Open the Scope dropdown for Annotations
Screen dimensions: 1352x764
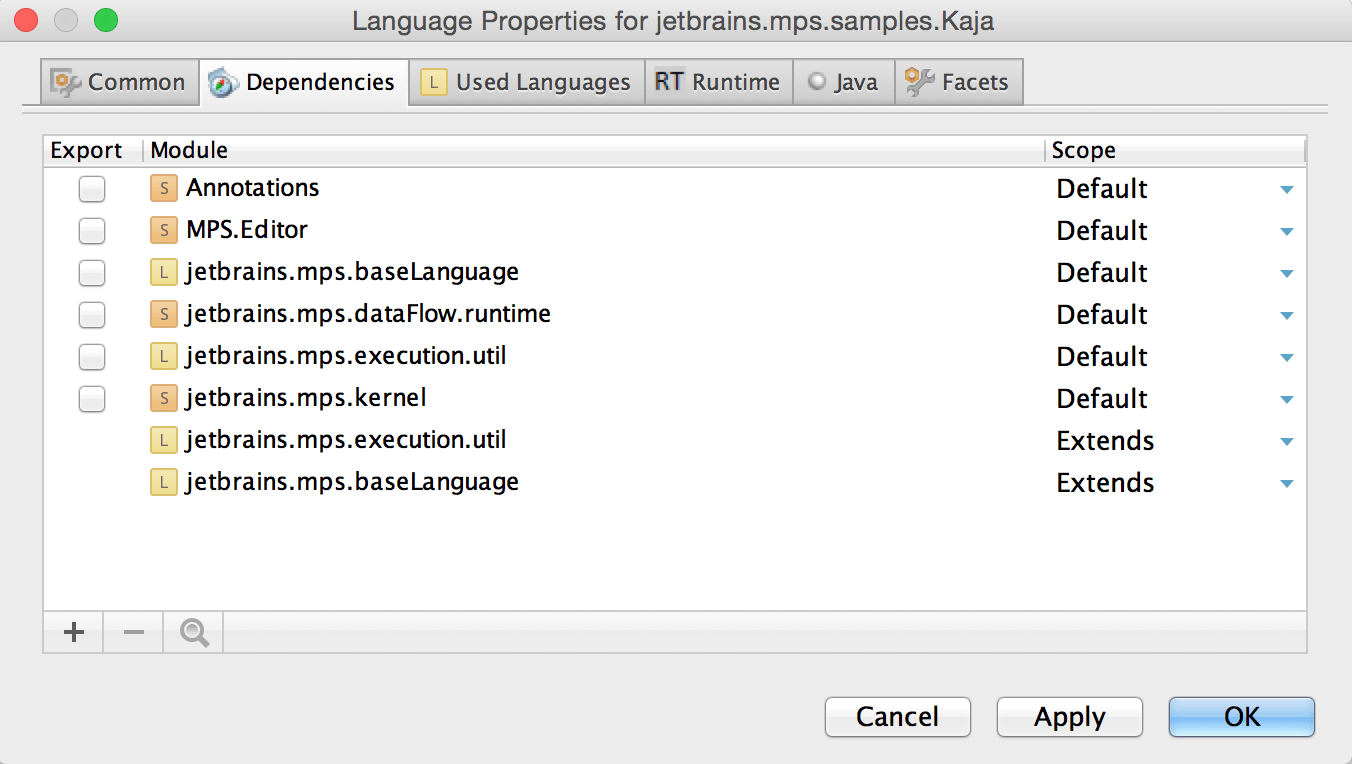(1286, 188)
